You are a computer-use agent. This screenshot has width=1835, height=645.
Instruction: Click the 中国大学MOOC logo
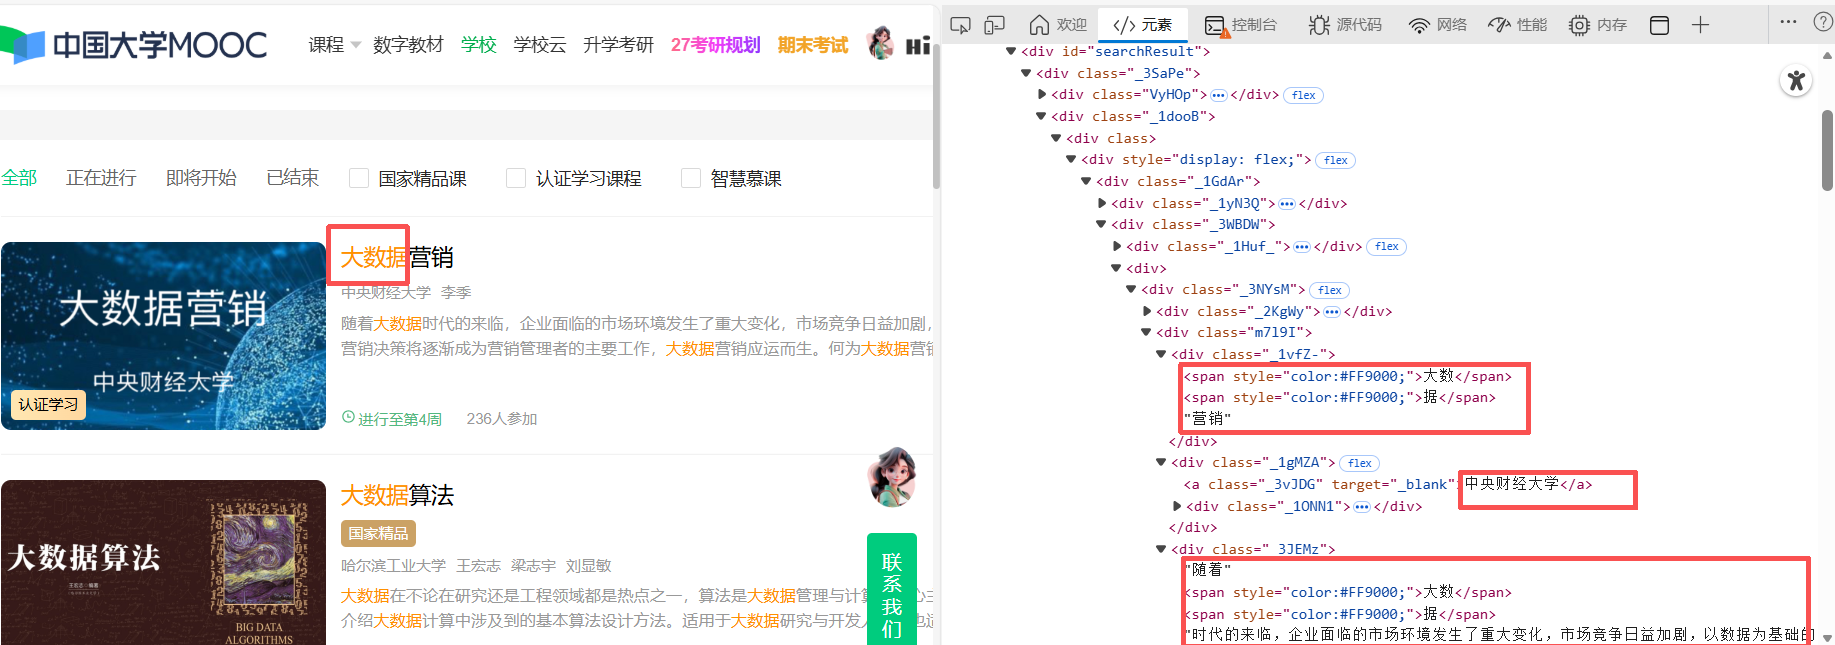pyautogui.click(x=134, y=45)
